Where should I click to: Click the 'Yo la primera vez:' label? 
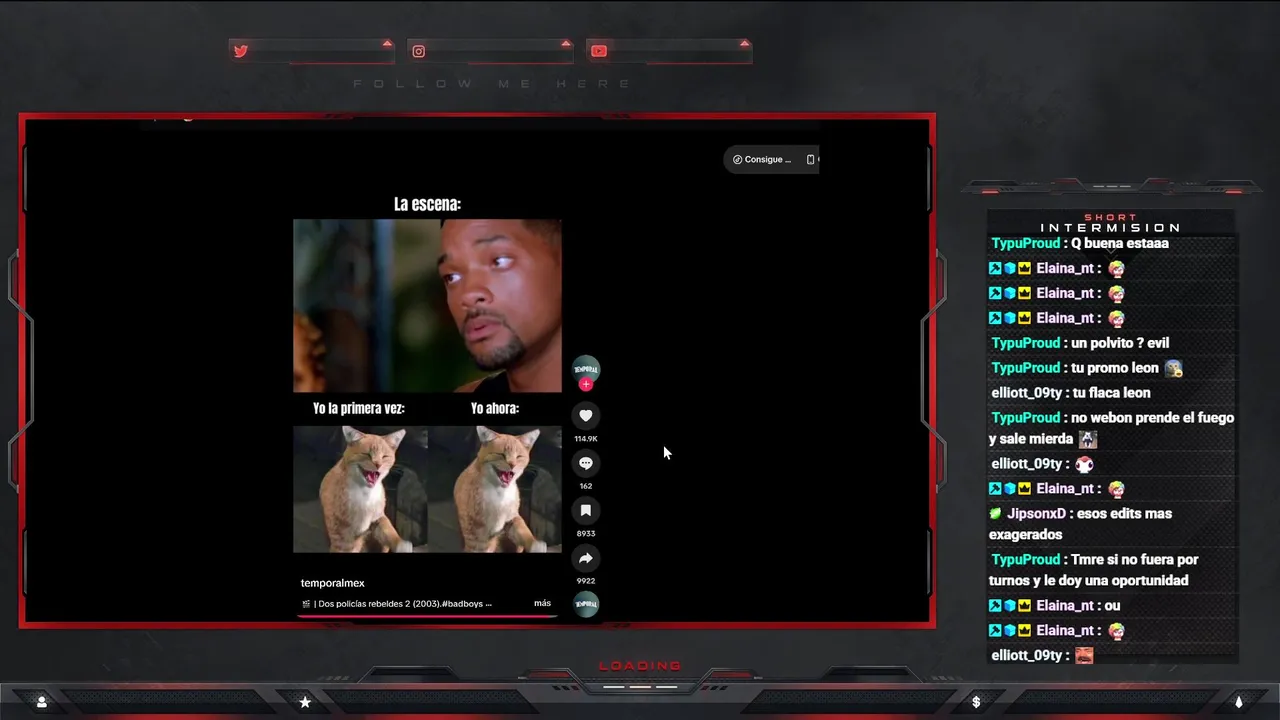point(359,408)
